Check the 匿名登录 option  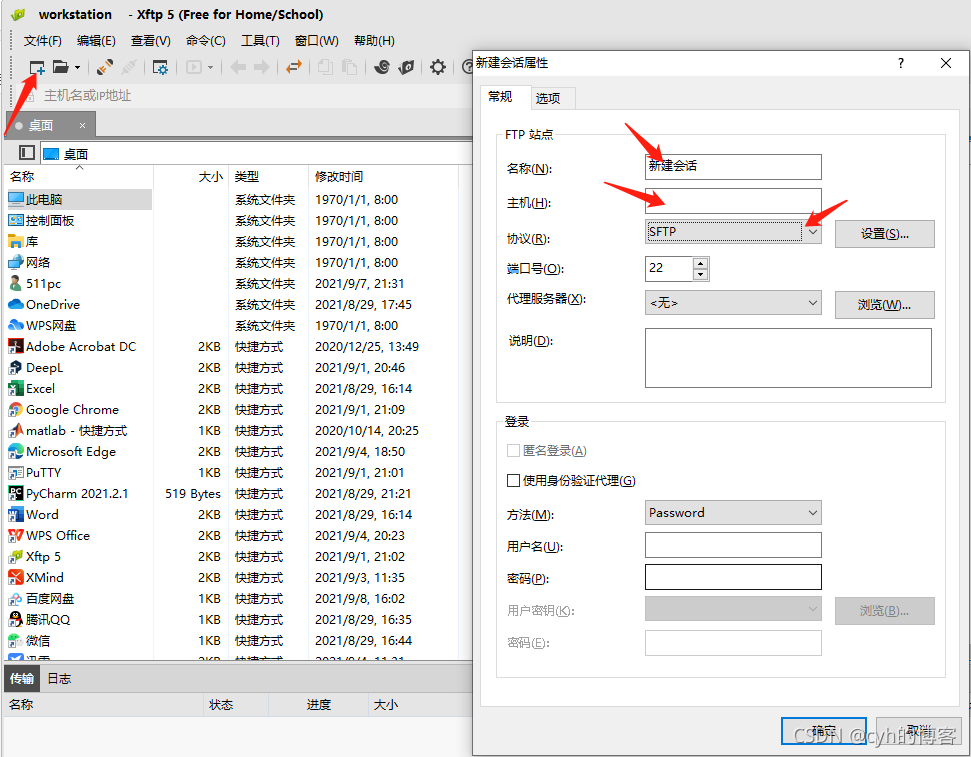514,450
